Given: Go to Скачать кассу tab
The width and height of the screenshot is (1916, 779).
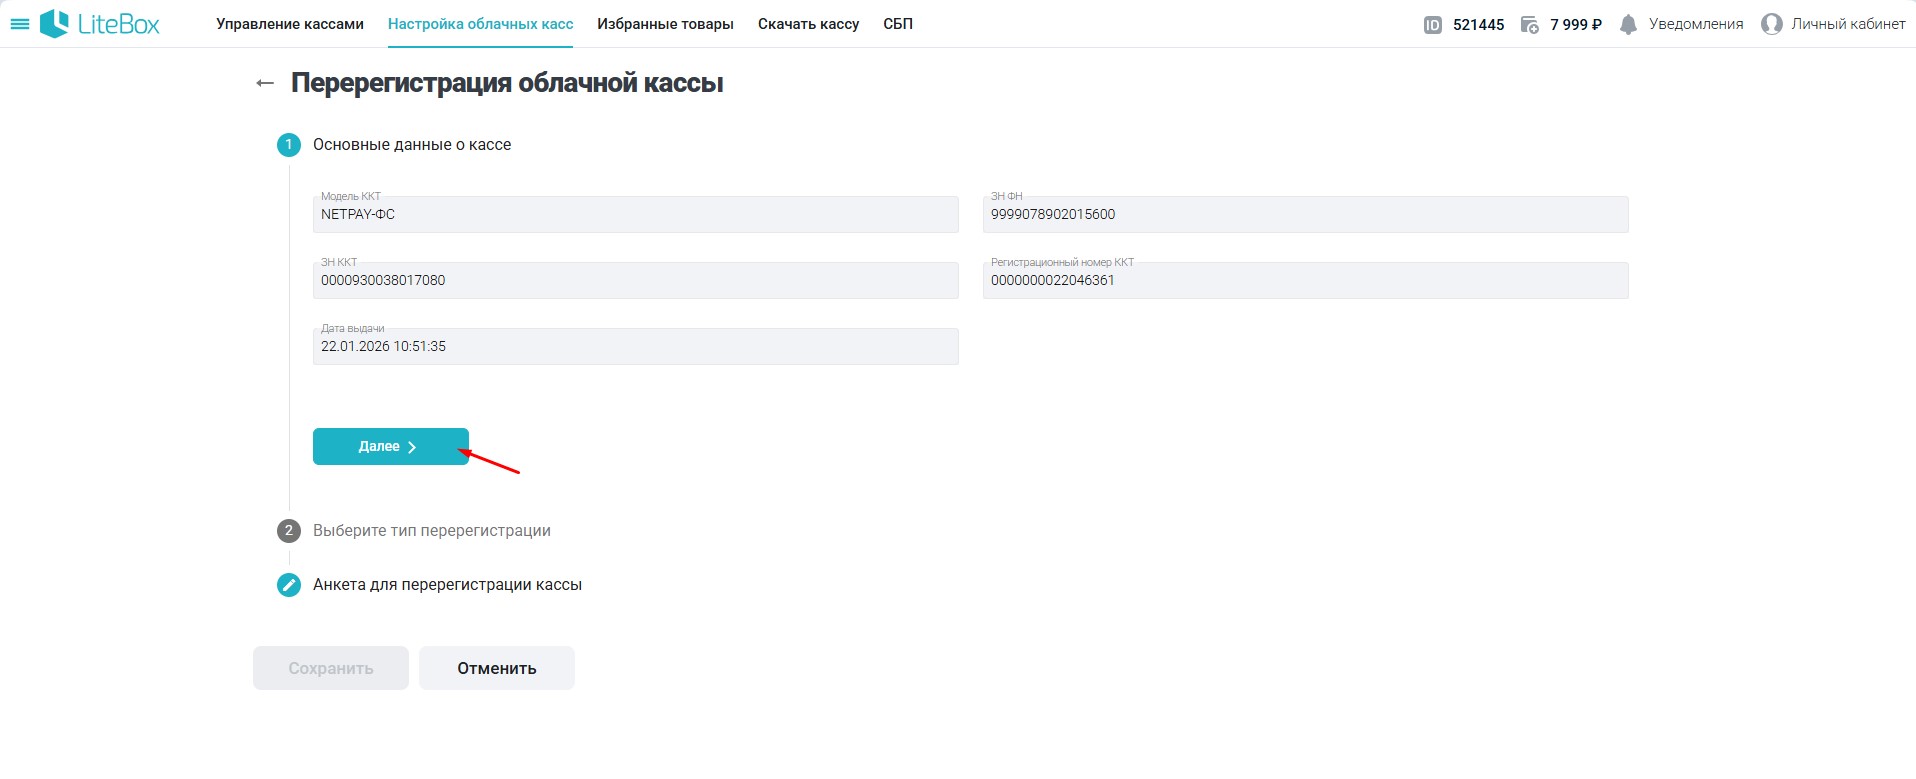Looking at the screenshot, I should click(x=808, y=24).
